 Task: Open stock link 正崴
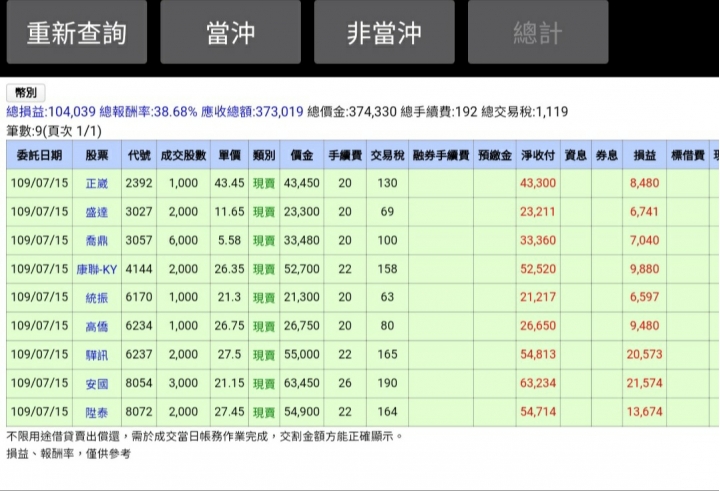[97, 183]
